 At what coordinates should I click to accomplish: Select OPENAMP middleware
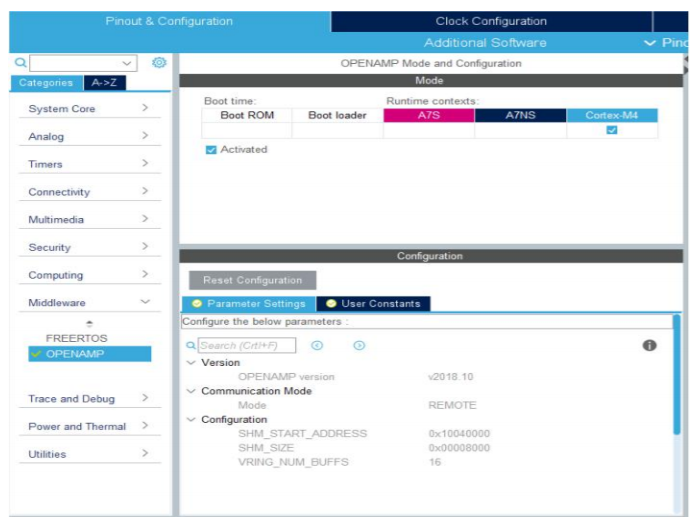tap(90, 354)
